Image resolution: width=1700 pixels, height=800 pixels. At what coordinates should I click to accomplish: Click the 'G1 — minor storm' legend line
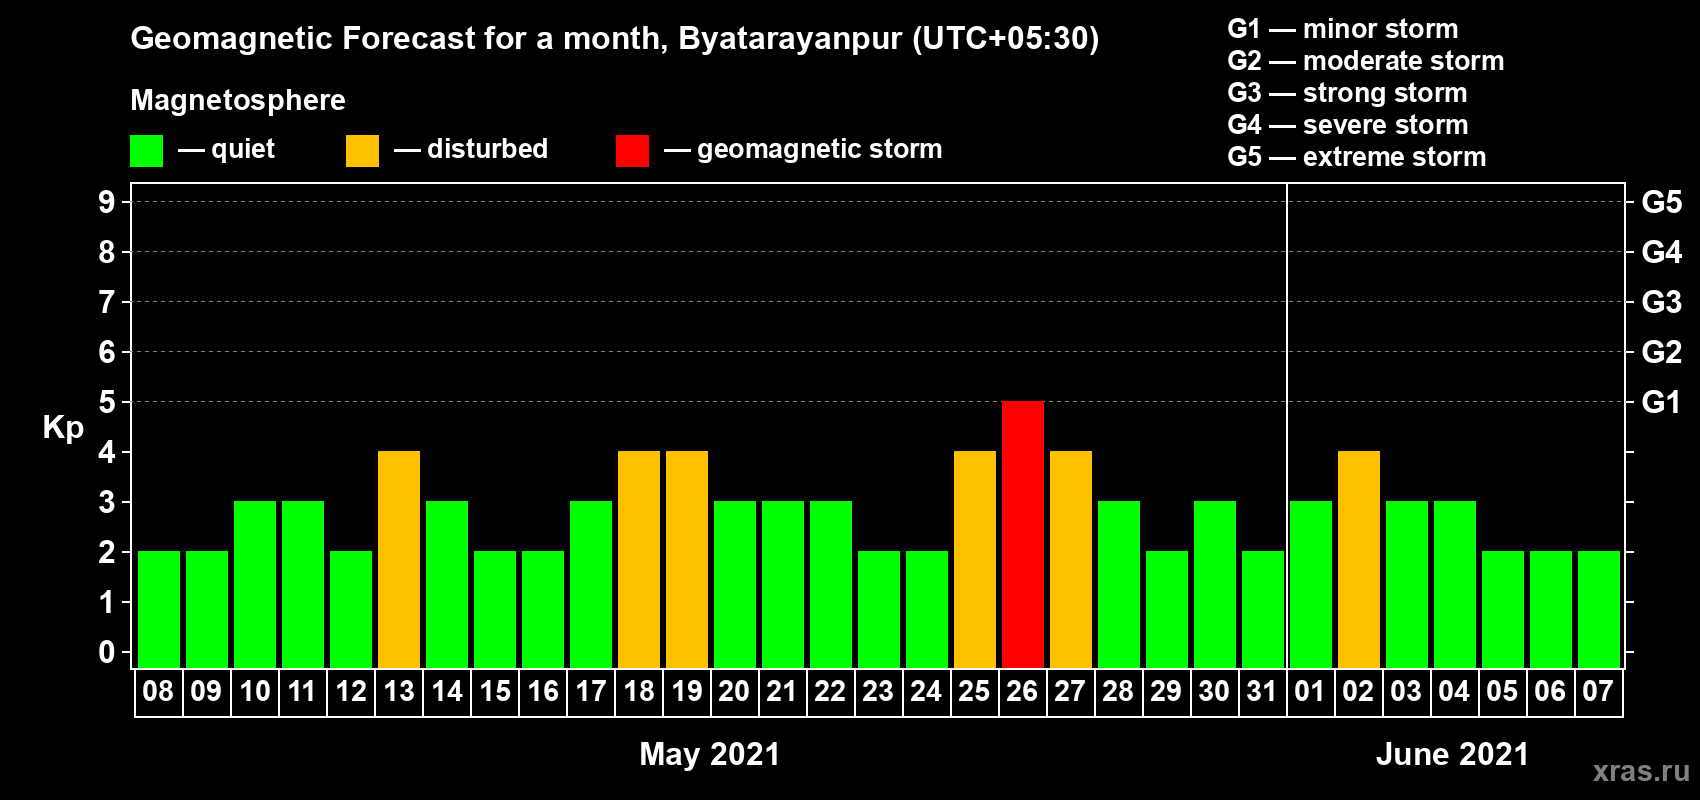1343,29
